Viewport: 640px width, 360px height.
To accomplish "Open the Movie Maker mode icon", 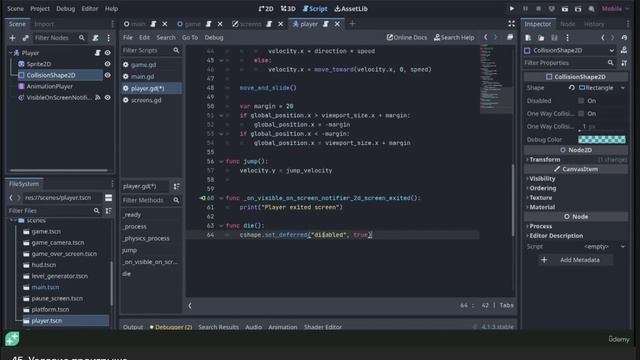I will point(591,9).
